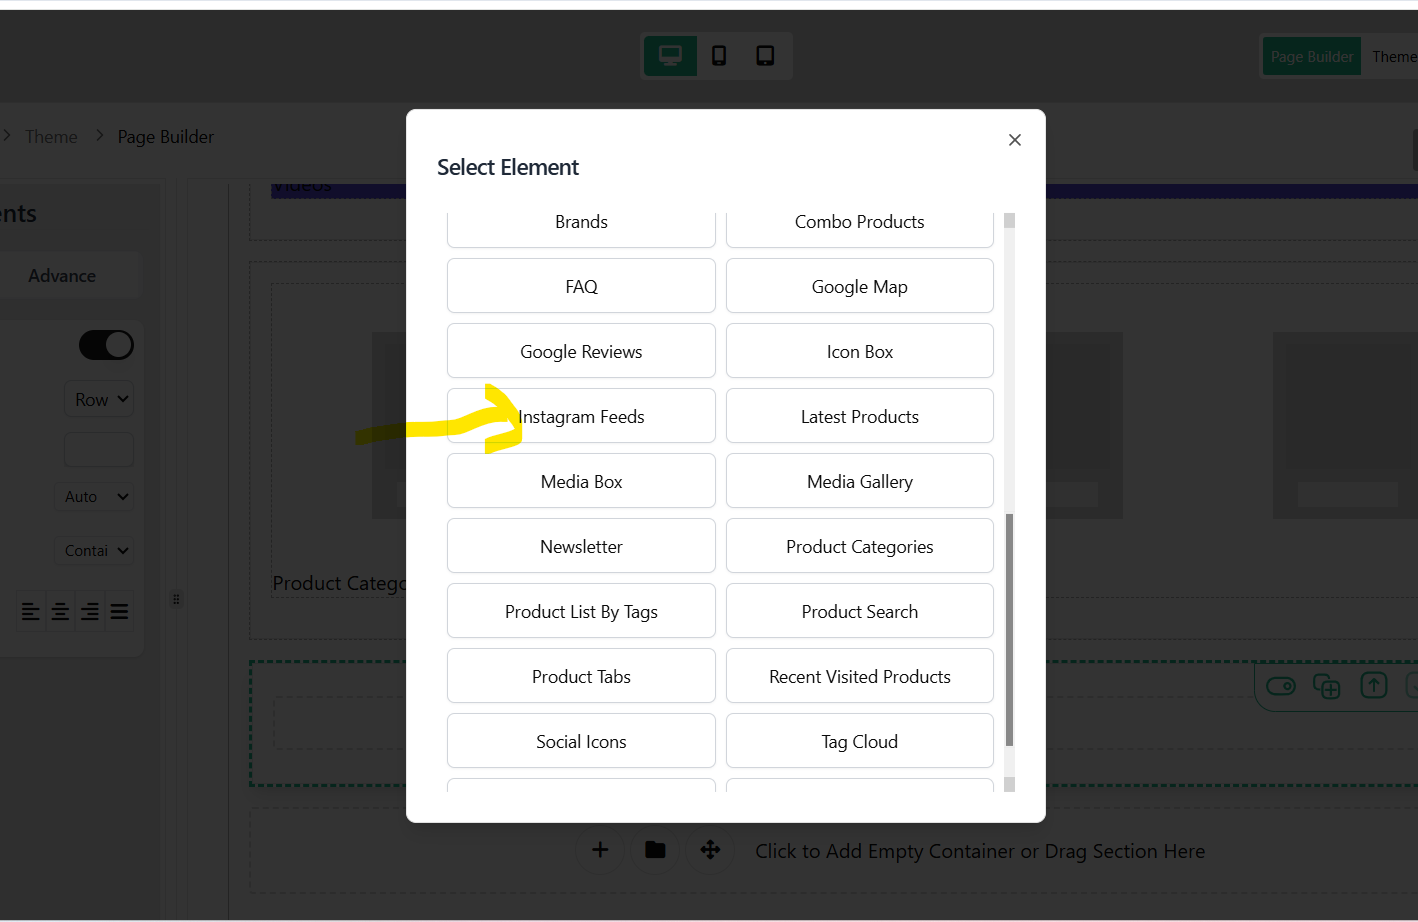The width and height of the screenshot is (1418, 922).
Task: Click the duplicate section icon
Action: pyautogui.click(x=1327, y=686)
